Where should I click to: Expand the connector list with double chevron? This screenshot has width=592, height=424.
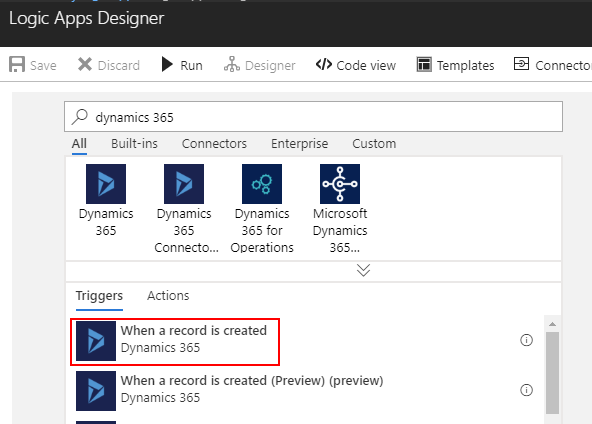tap(363, 270)
